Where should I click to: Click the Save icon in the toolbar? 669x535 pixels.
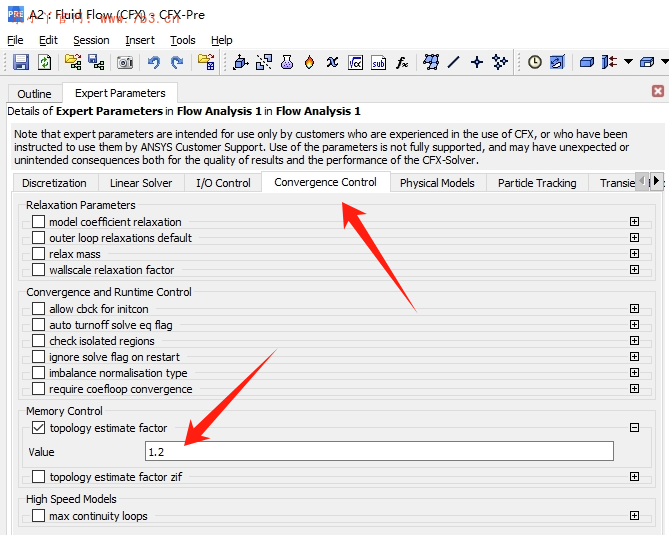(x=21, y=62)
